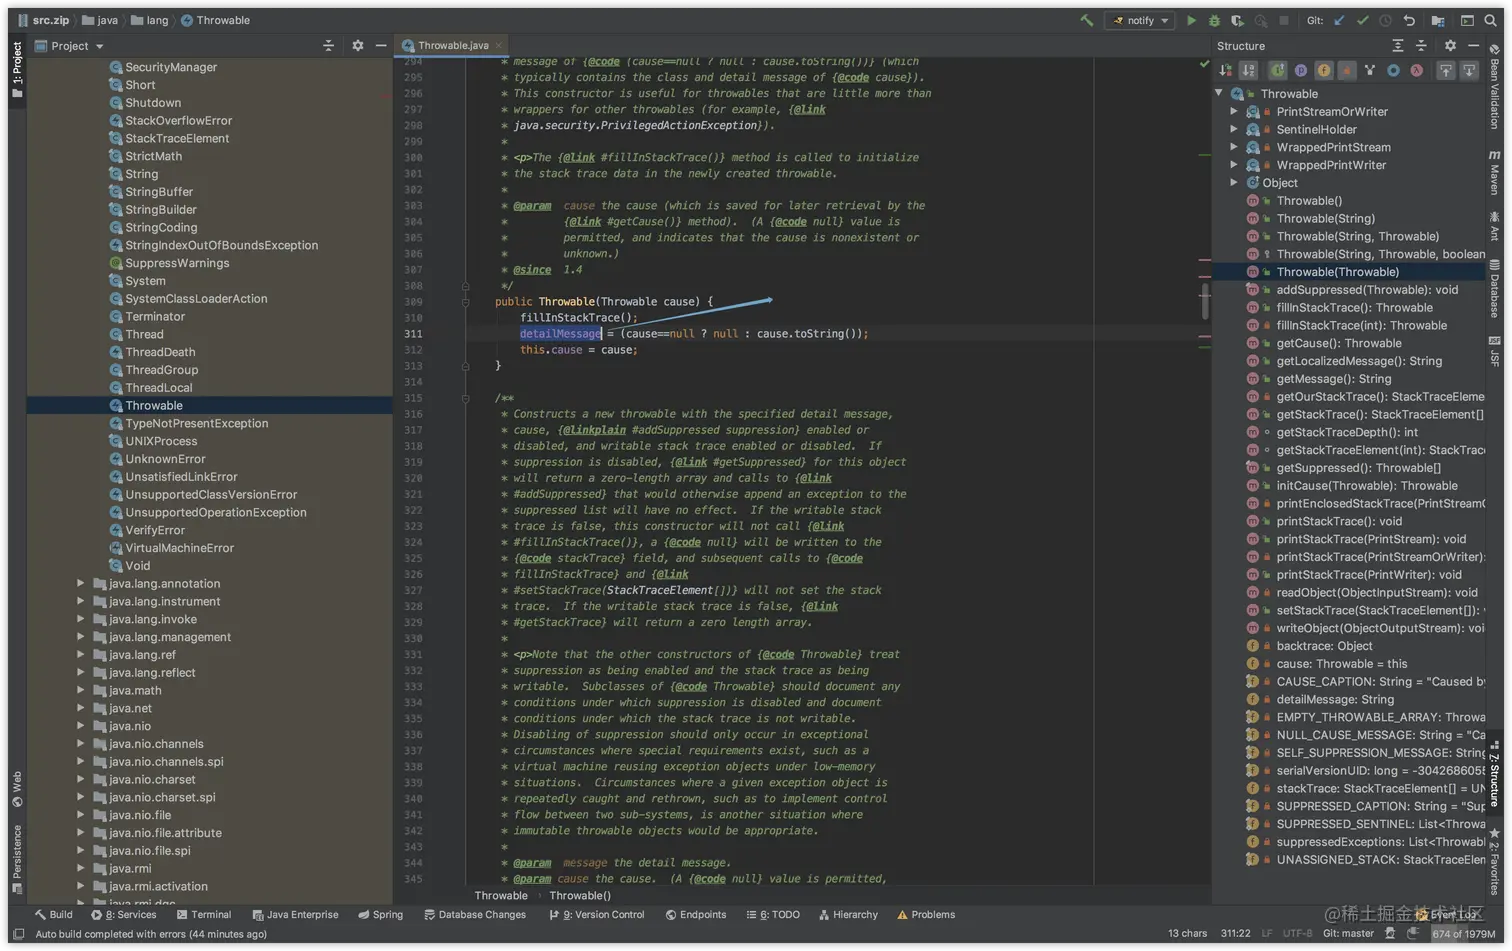Expand the java.nio.file package
1512x951 pixels.
click(x=81, y=815)
